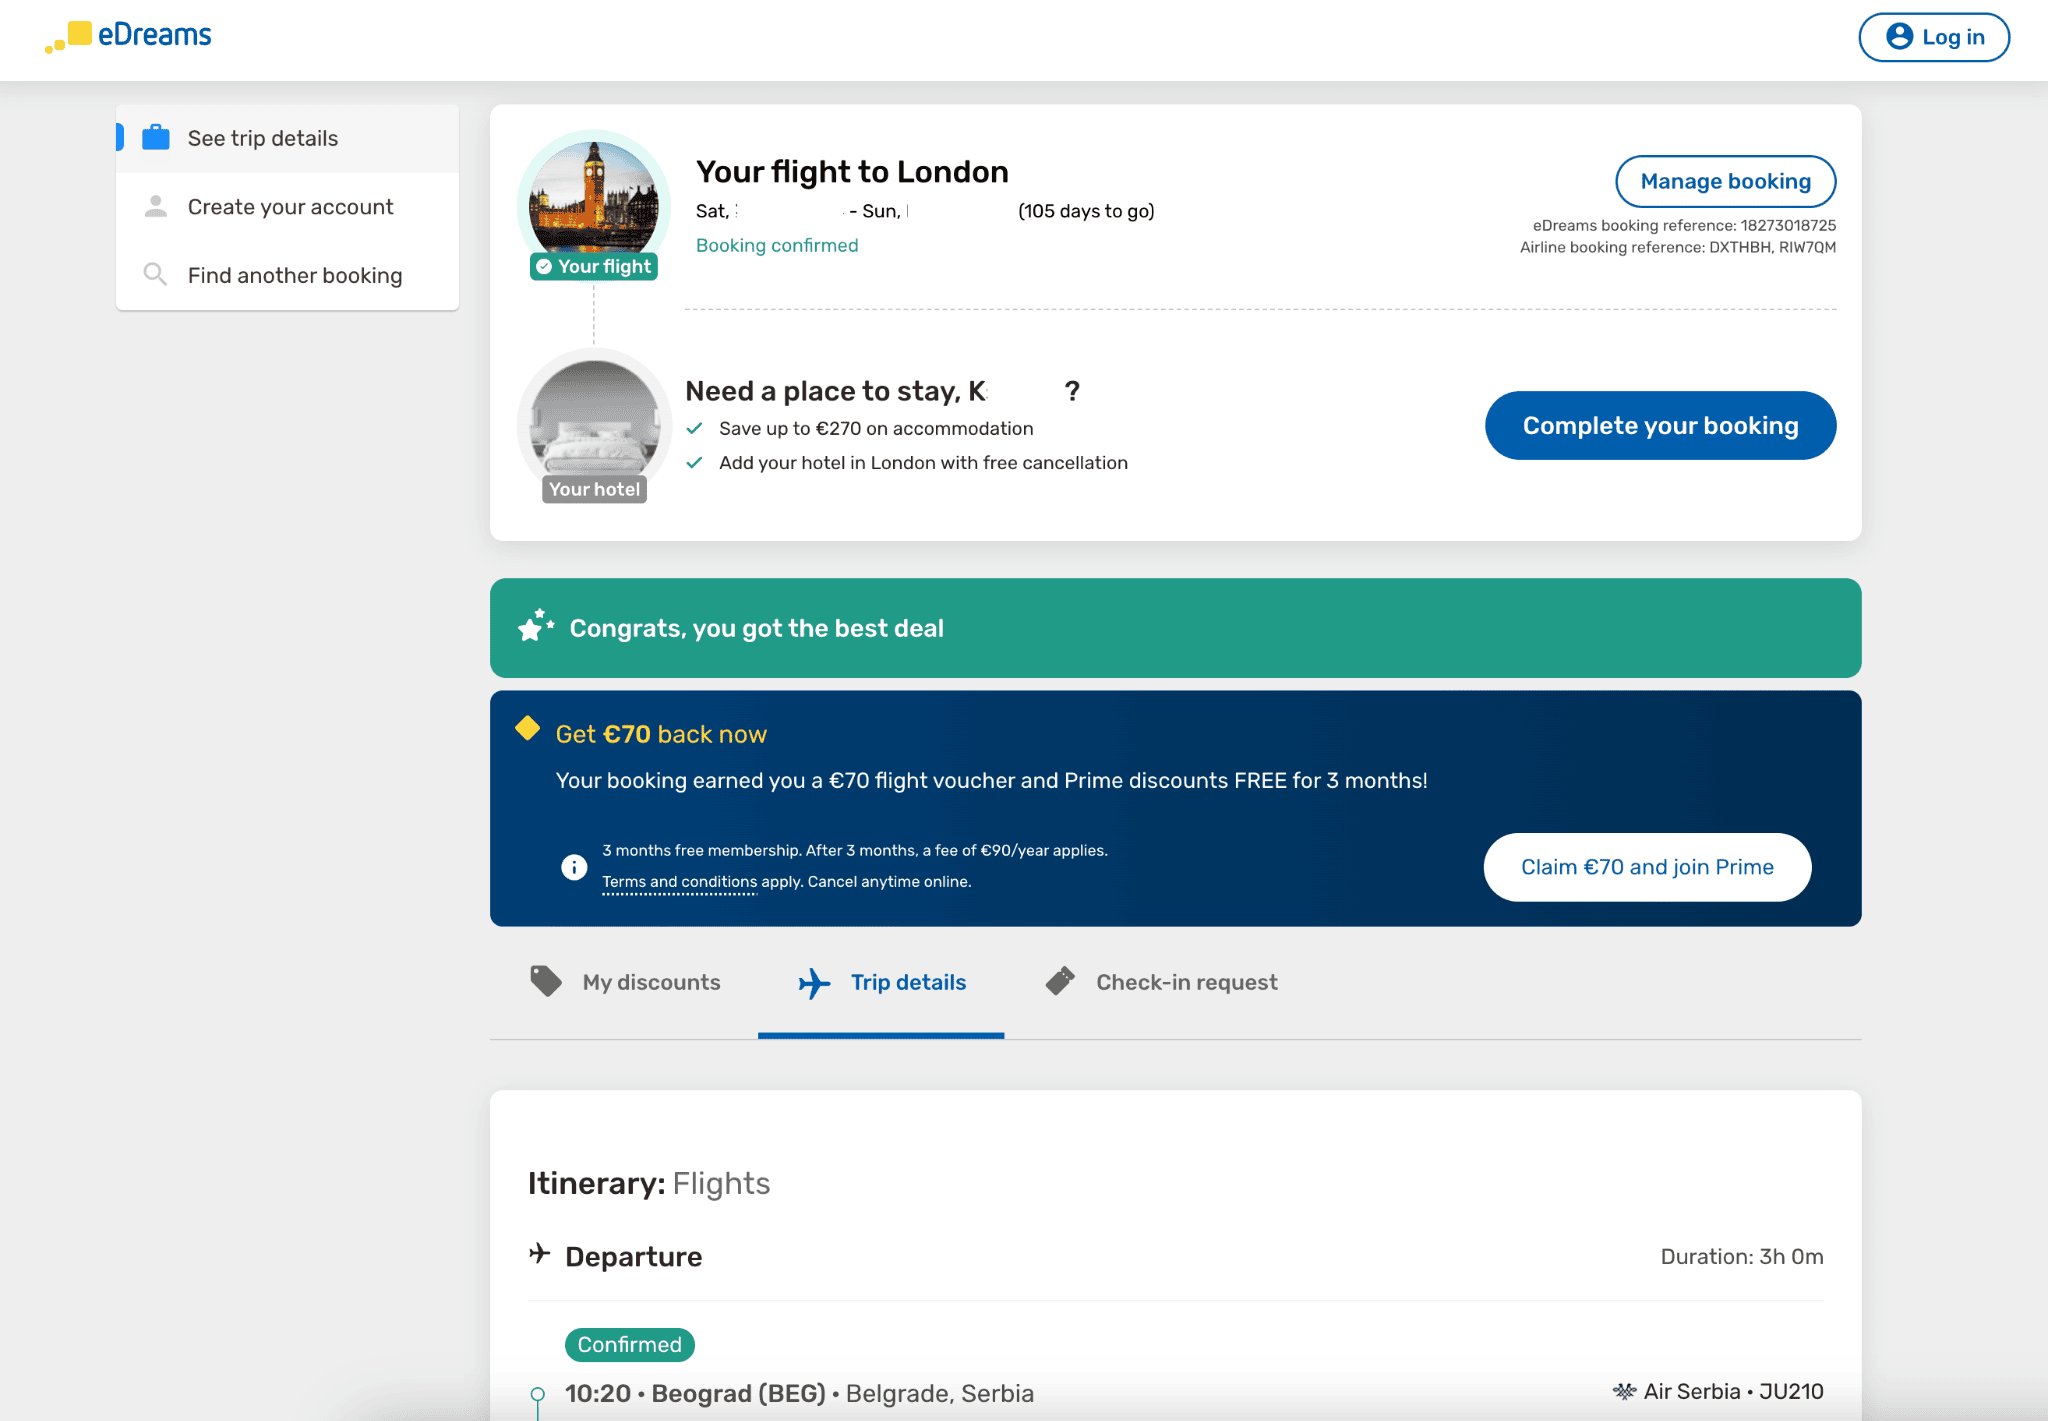Viewport: 2048px width, 1421px height.
Task: Click the ticket icon for Check-in request
Action: coord(1060,981)
